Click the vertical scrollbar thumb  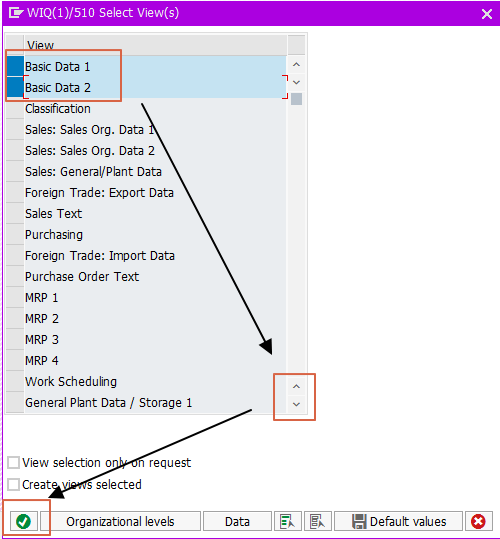(x=296, y=99)
